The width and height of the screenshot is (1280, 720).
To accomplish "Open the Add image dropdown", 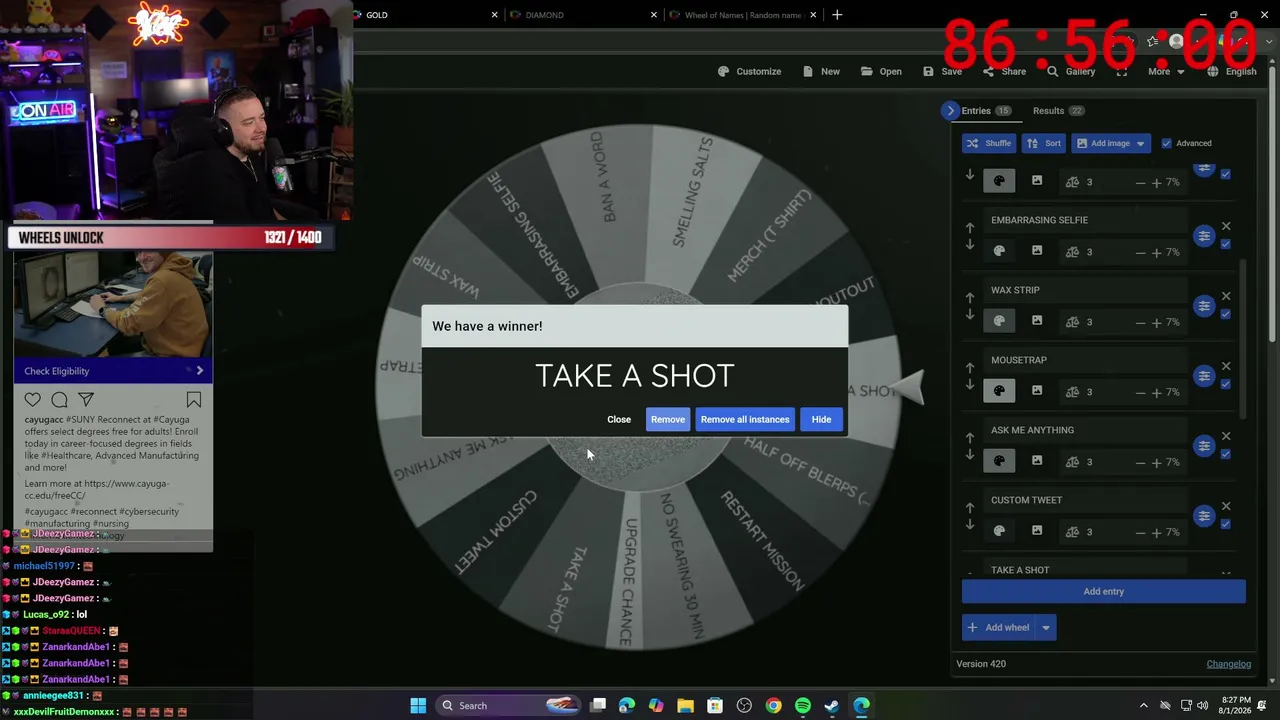I will (x=1110, y=143).
